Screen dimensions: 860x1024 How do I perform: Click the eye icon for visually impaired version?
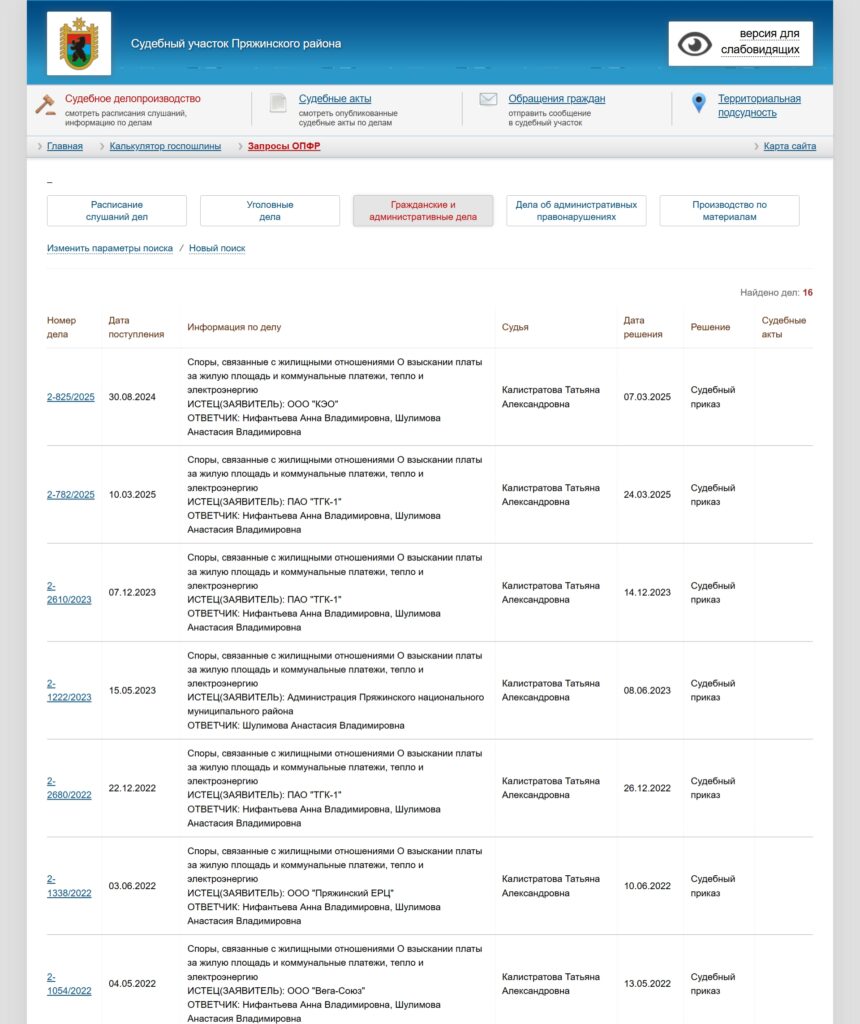(695, 44)
